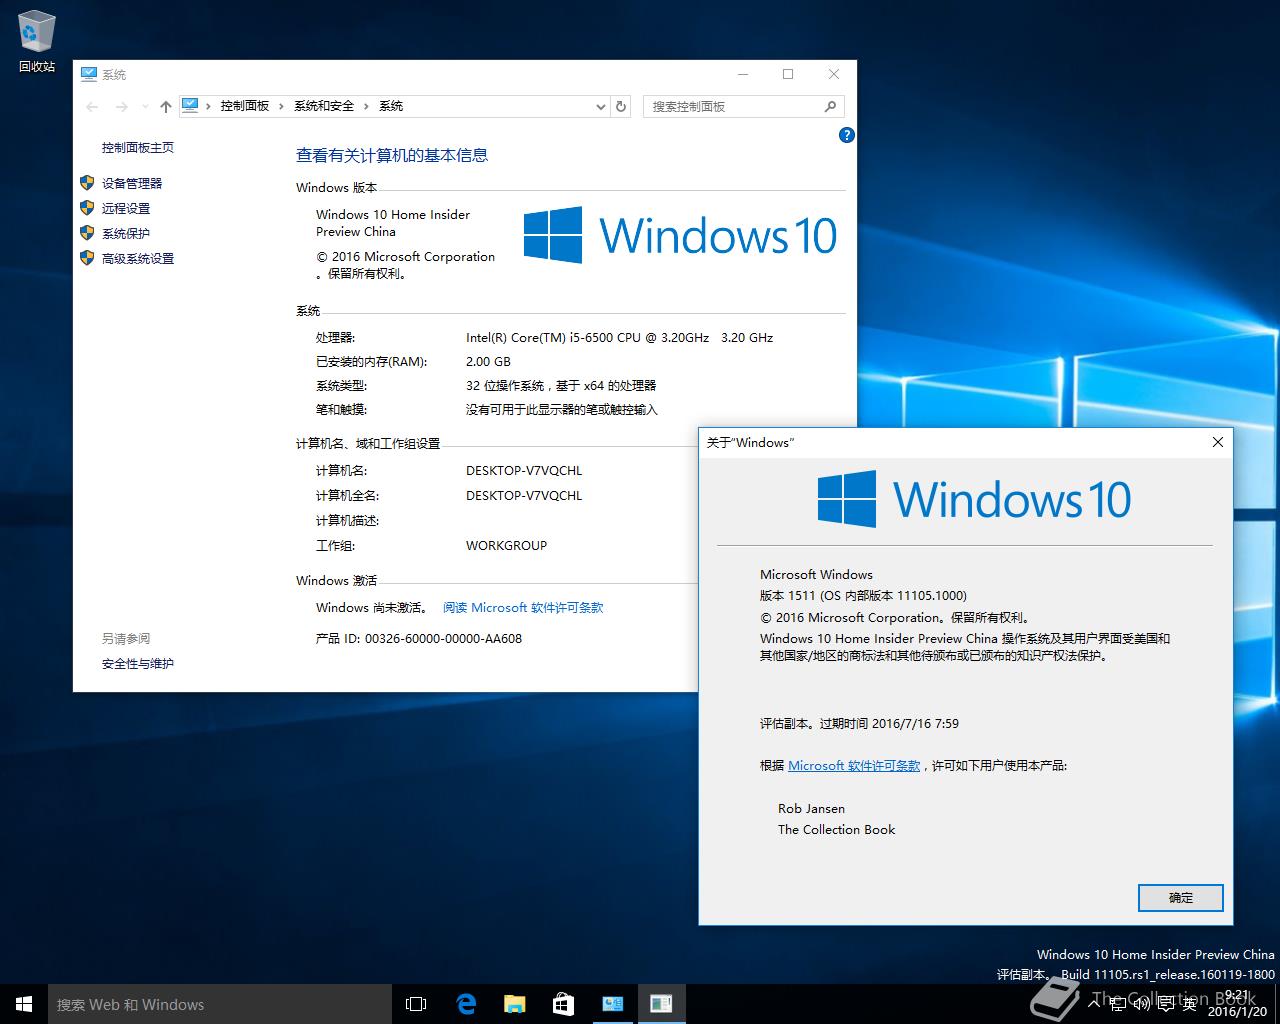Click Rob Jansen licensee name
Image resolution: width=1280 pixels, height=1024 pixels.
click(x=811, y=809)
